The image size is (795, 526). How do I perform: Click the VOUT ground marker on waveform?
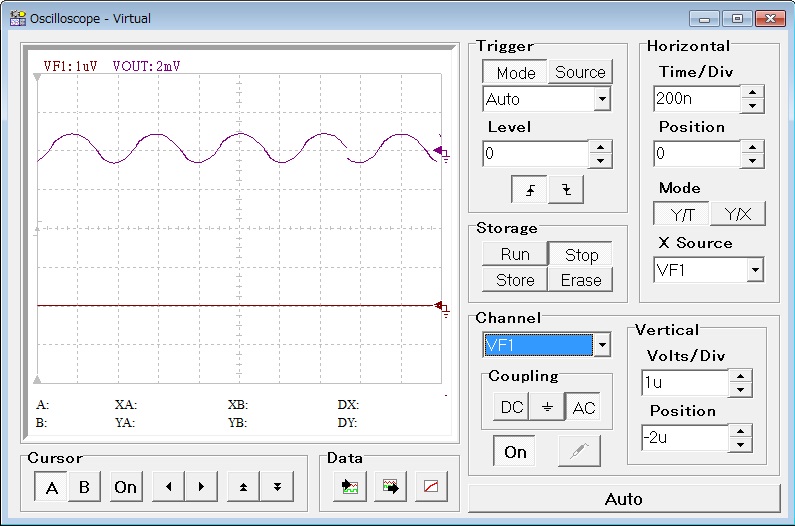pos(441,152)
